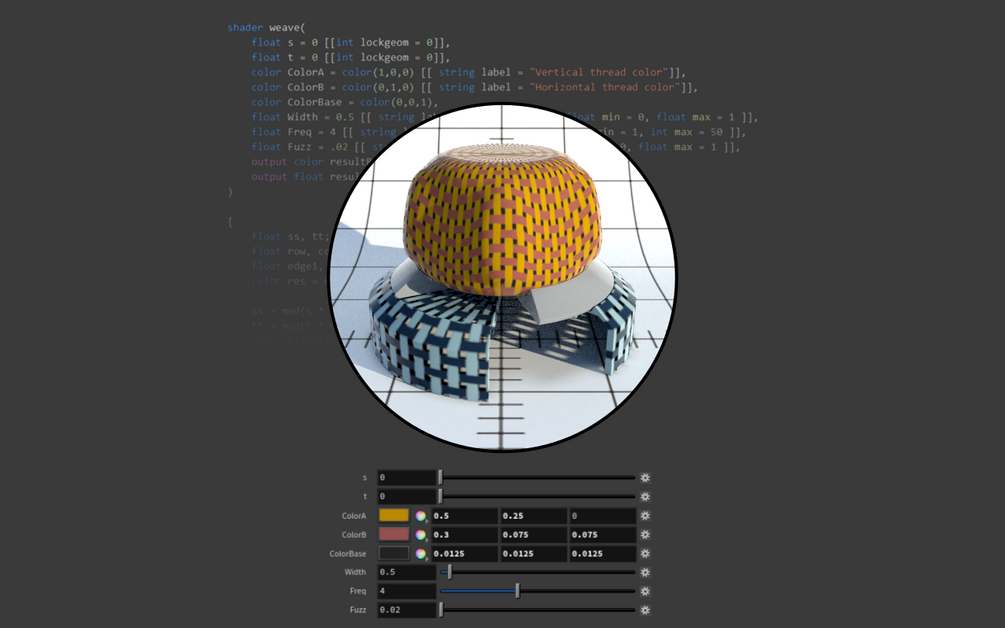Click the Fuzz parameter label
This screenshot has height=628, width=1005.
pos(358,610)
